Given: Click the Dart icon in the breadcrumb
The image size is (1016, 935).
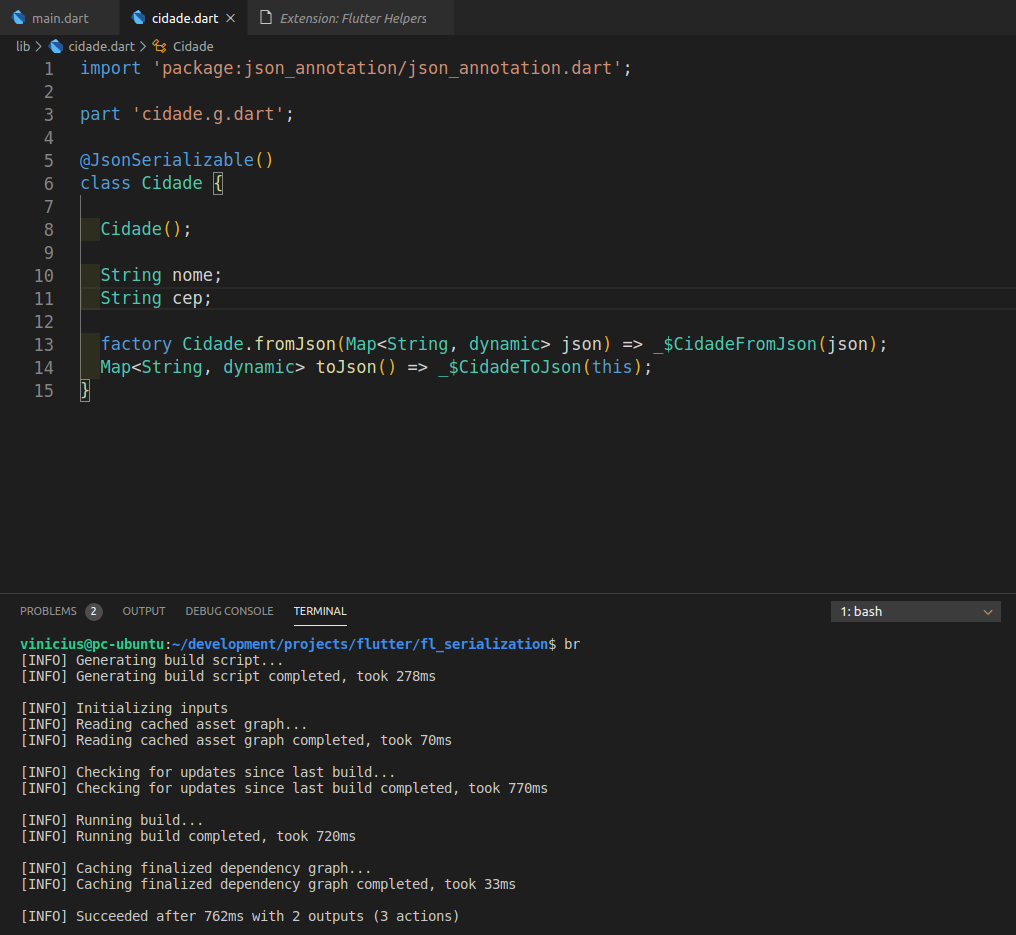Looking at the screenshot, I should pyautogui.click(x=56, y=46).
